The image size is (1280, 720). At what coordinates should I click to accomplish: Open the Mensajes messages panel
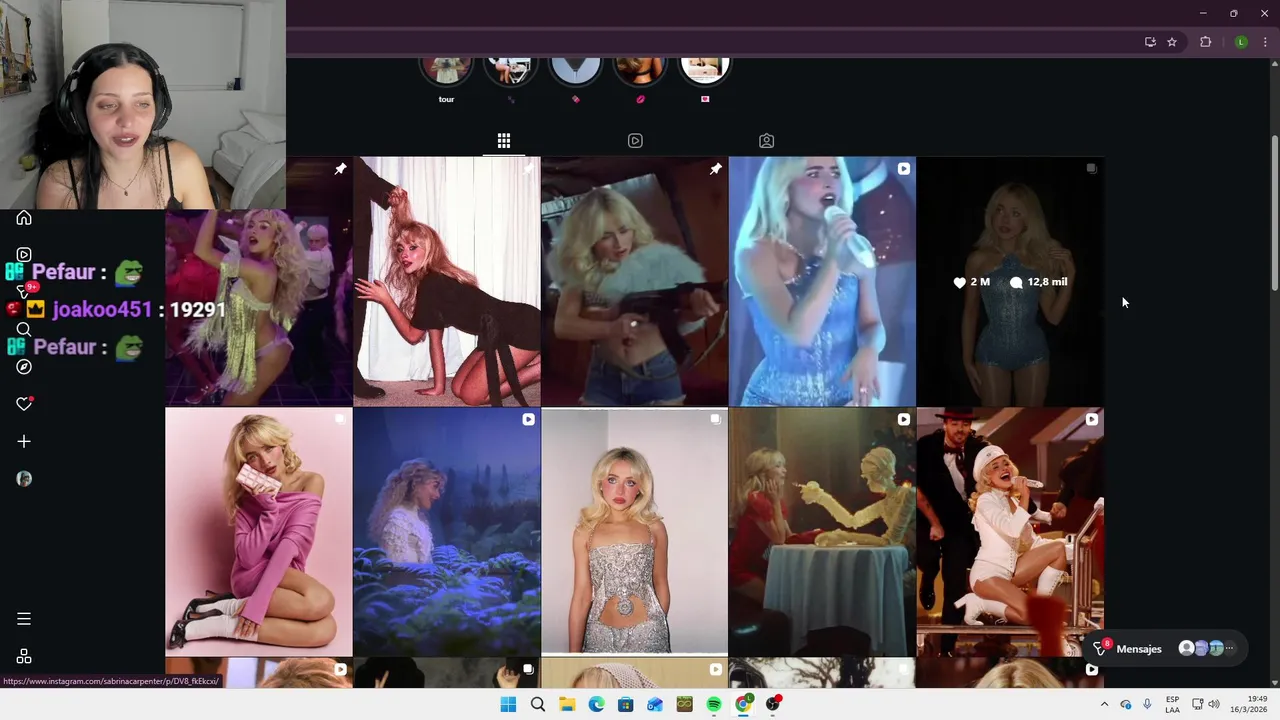point(1166,649)
